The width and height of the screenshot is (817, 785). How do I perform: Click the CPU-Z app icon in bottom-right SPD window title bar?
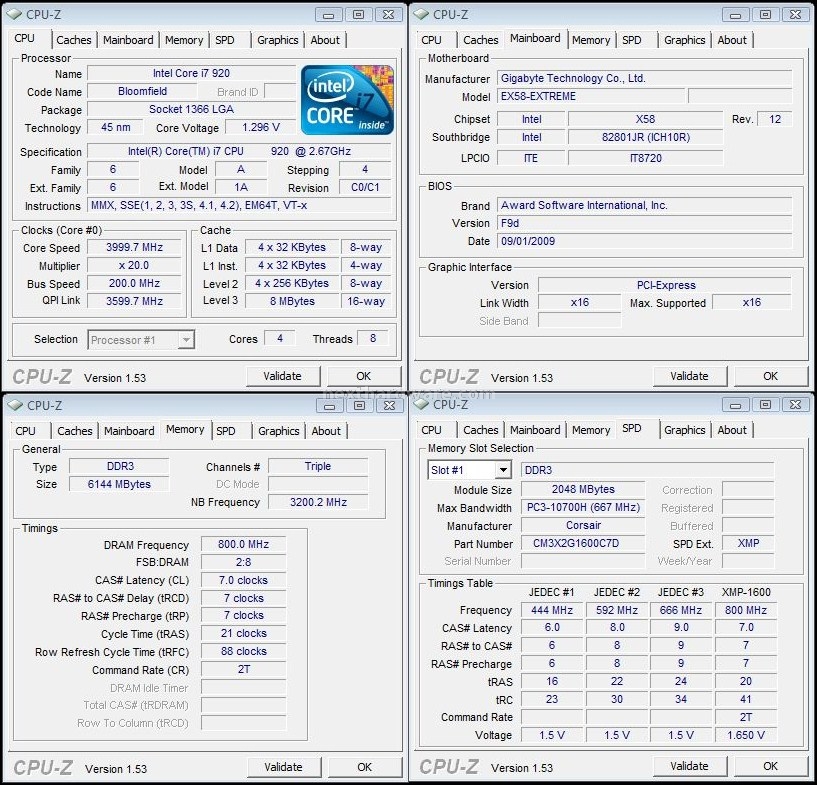(421, 404)
